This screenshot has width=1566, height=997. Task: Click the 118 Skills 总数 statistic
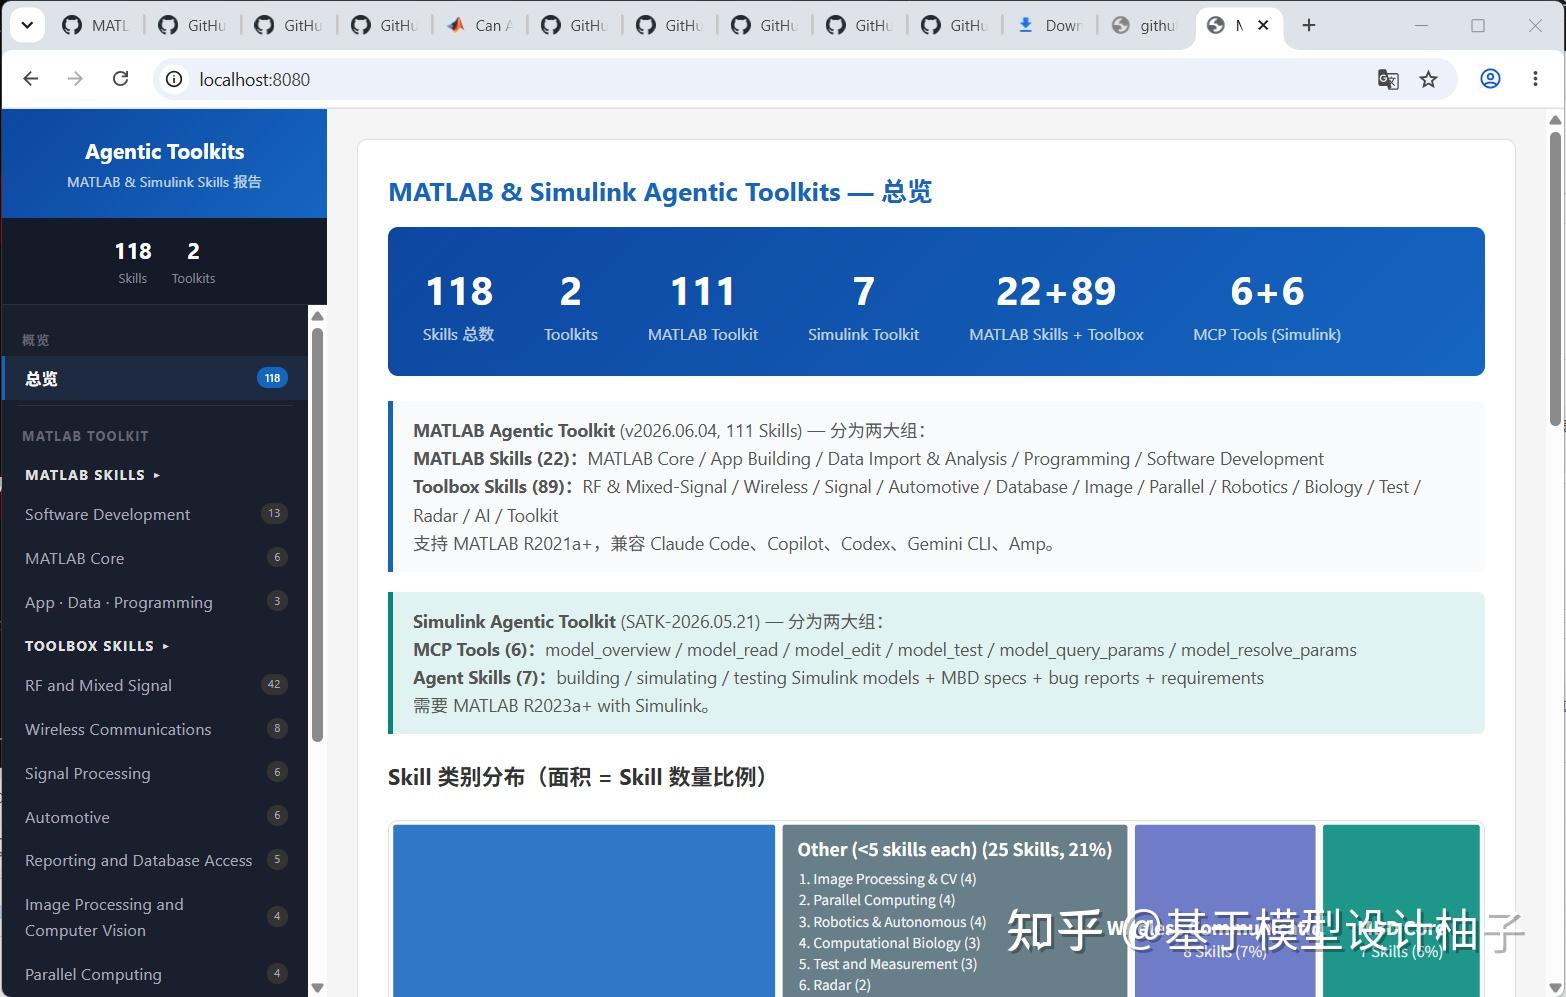(x=459, y=307)
